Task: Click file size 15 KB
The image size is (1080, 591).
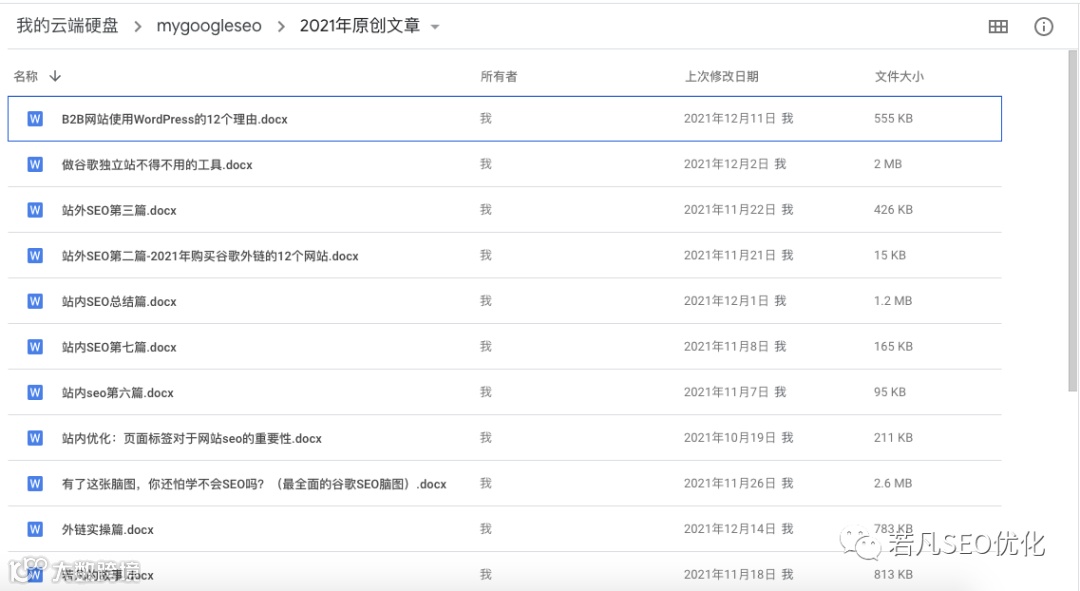Action: click(x=890, y=255)
